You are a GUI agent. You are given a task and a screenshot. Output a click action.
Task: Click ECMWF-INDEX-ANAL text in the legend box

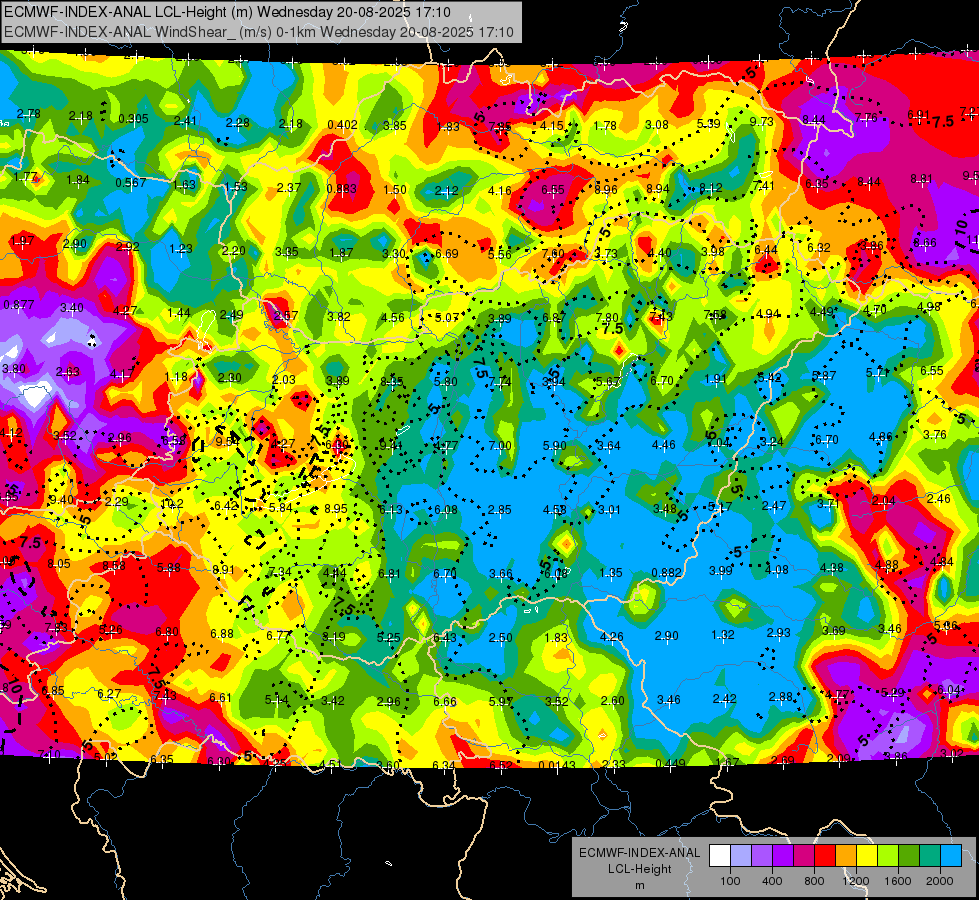coord(639,853)
